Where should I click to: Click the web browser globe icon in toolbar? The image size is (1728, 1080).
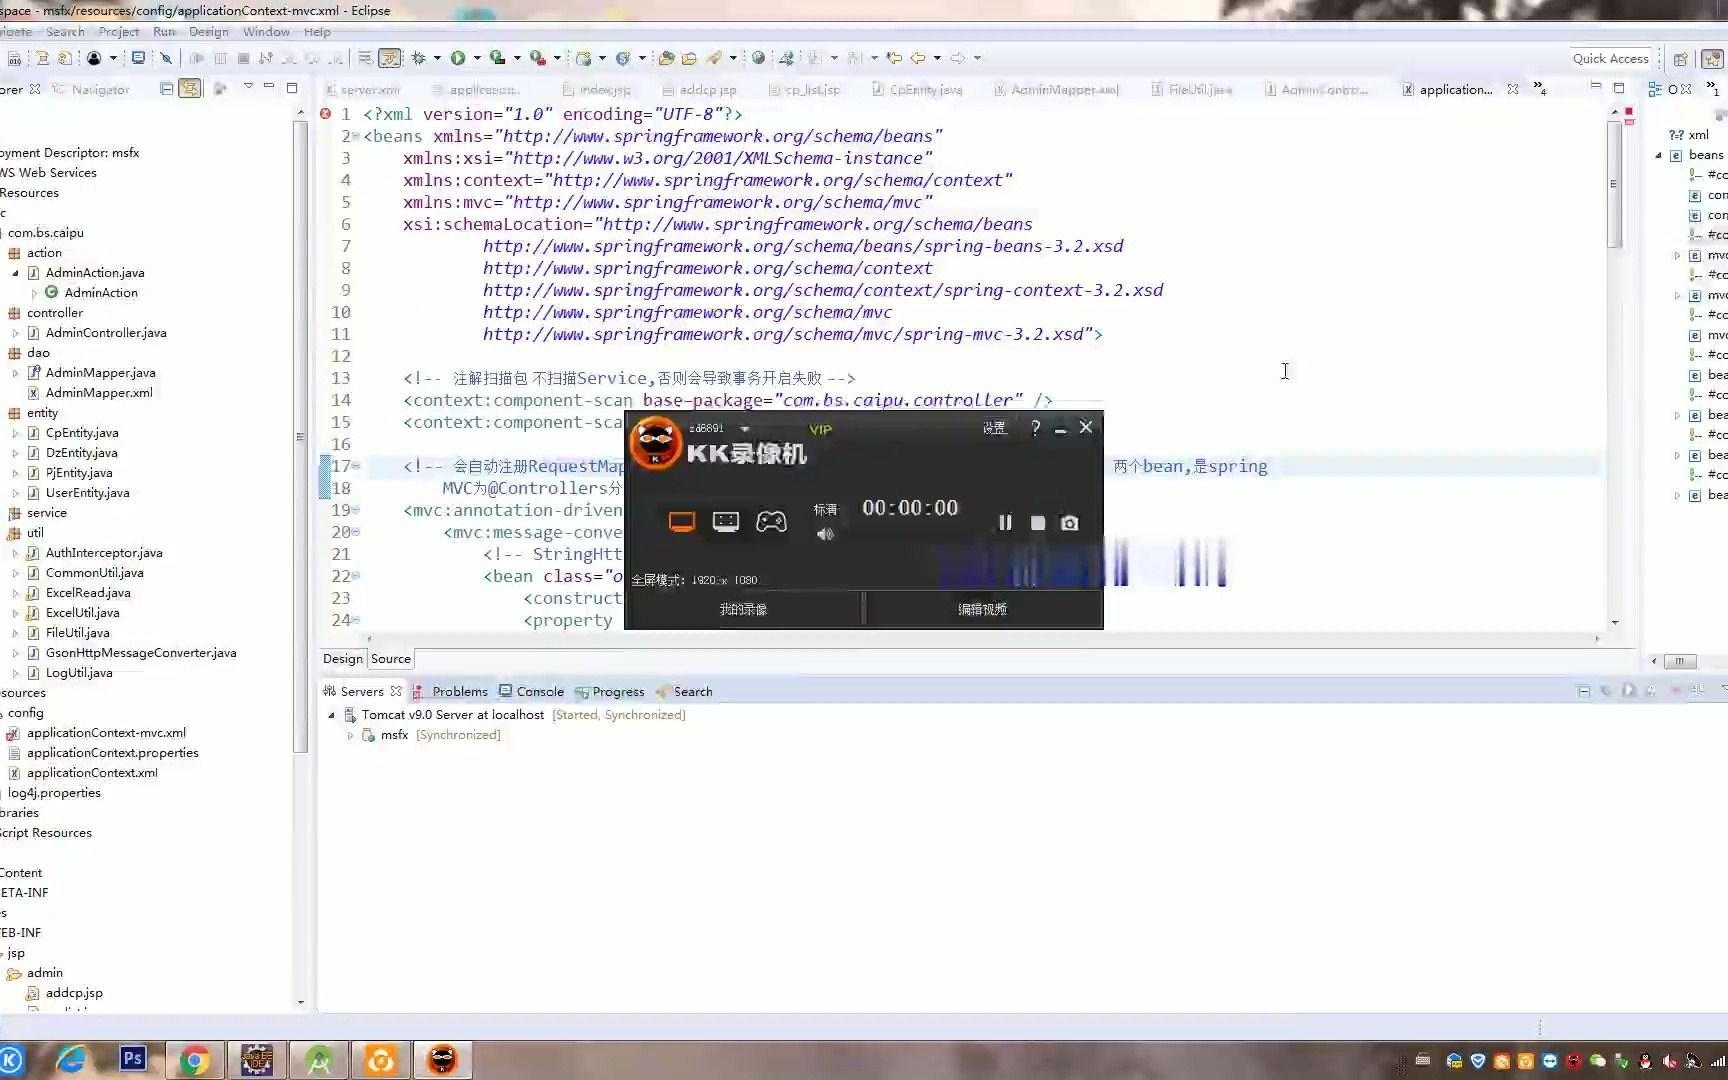[x=759, y=58]
